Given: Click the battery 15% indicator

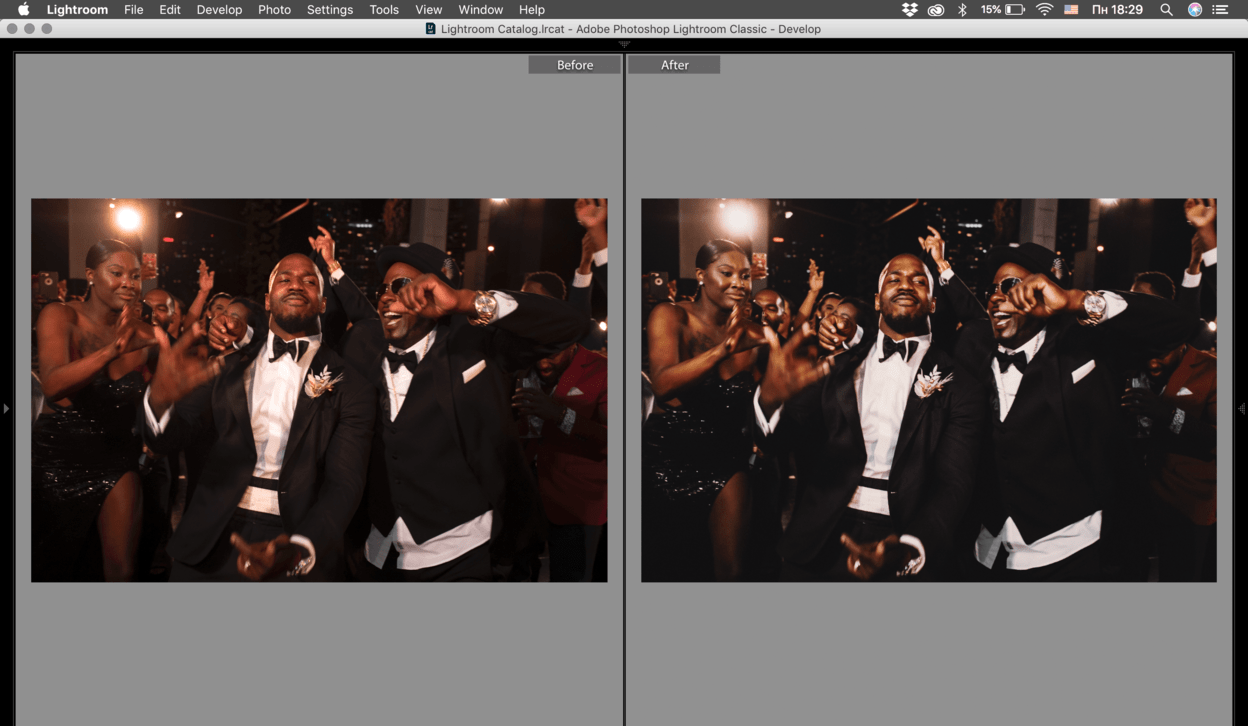Looking at the screenshot, I should tap(1003, 9).
